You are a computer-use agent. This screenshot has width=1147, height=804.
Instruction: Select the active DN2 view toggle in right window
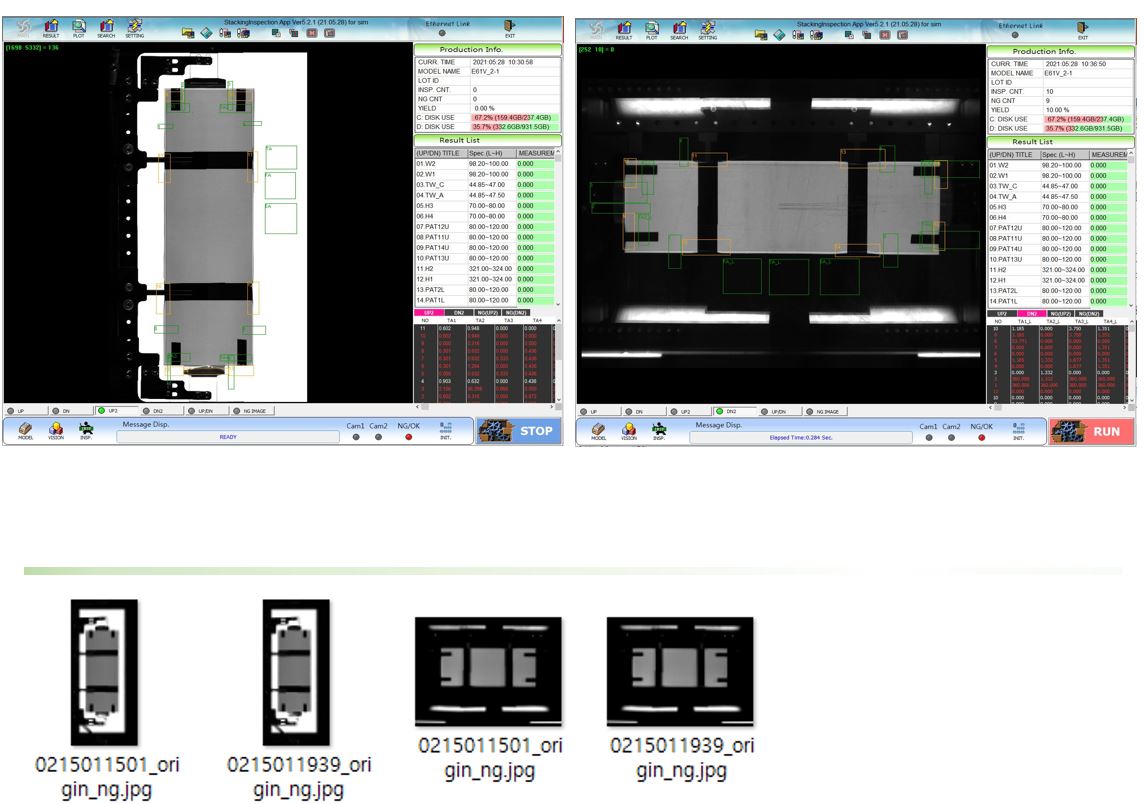(735, 412)
